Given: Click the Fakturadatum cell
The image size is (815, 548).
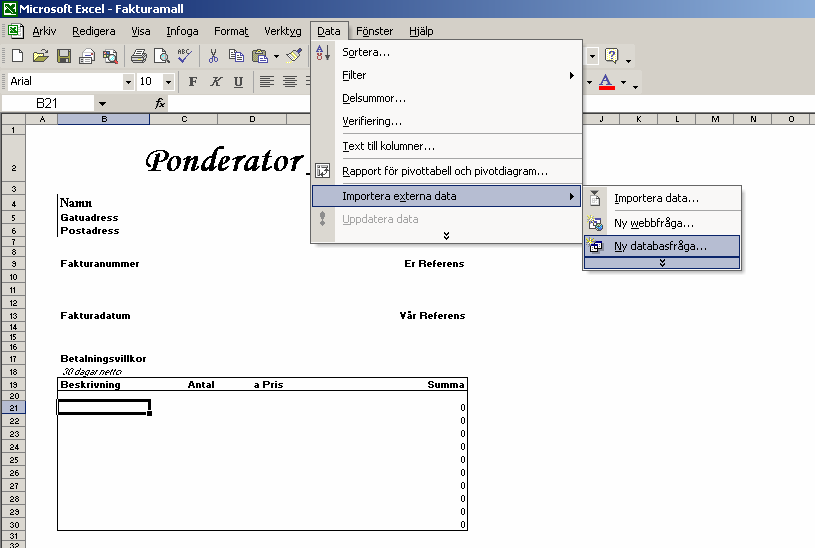Looking at the screenshot, I should pyautogui.click(x=96, y=316).
